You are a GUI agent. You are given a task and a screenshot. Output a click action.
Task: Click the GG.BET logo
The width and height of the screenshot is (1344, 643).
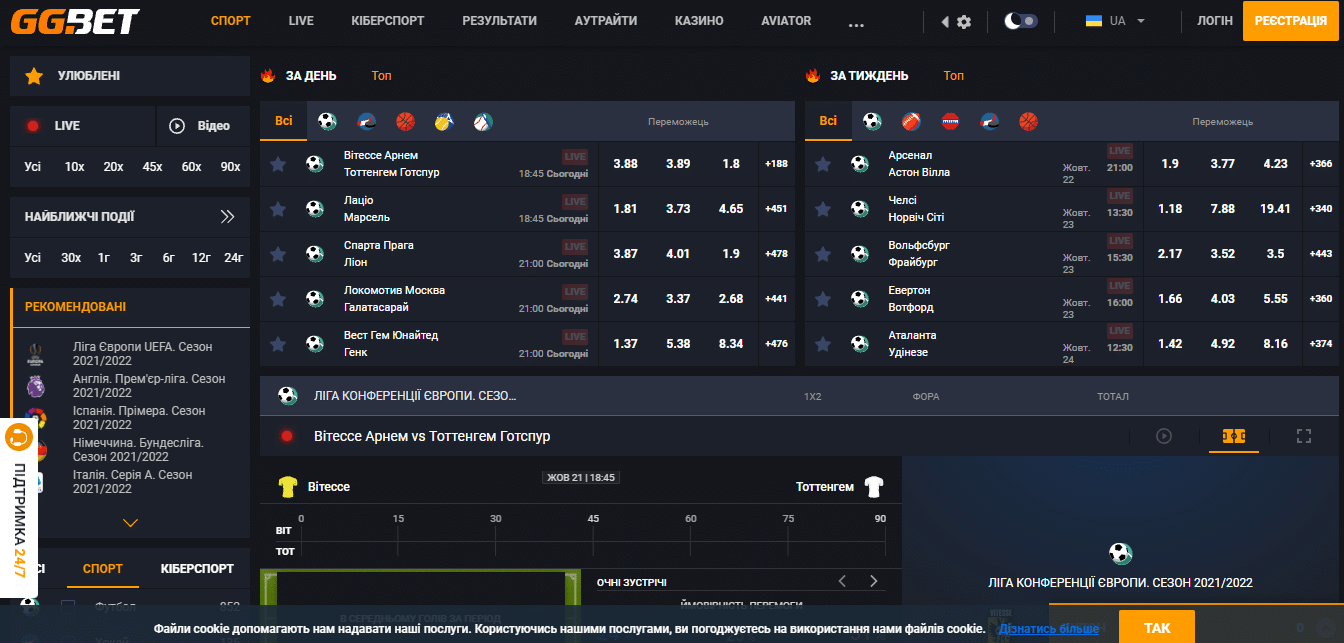click(74, 21)
